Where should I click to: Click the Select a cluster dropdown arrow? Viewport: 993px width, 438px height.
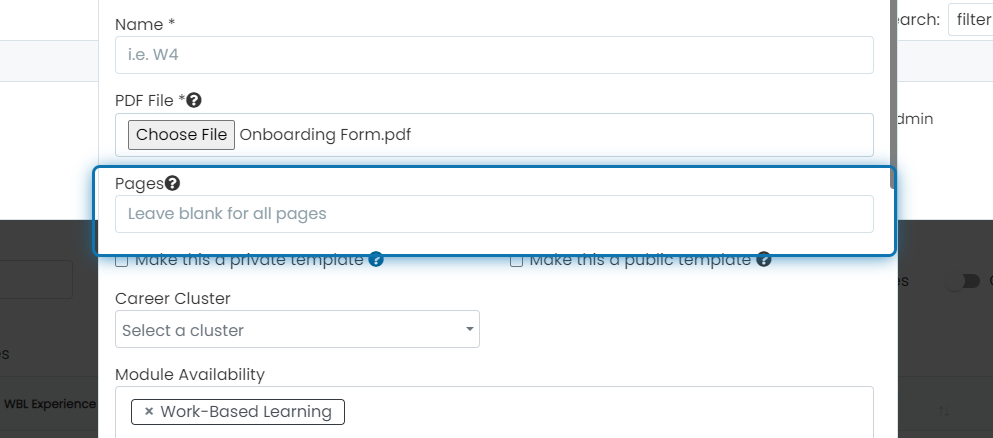[x=469, y=329]
